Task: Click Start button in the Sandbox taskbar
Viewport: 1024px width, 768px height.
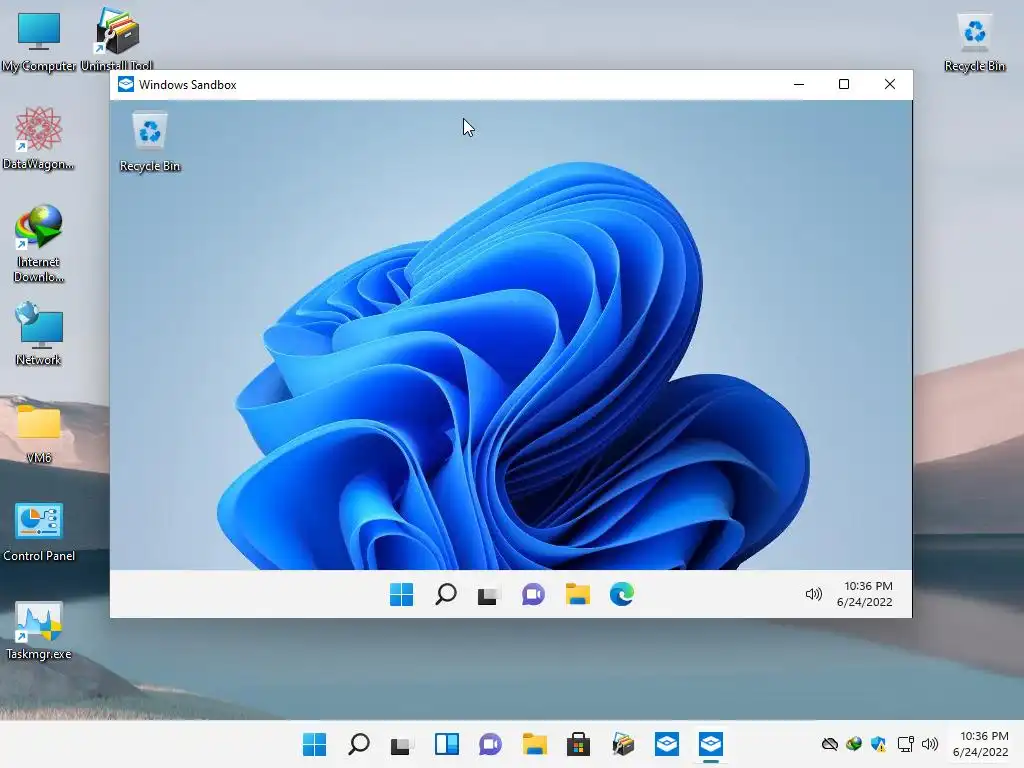Action: coord(401,594)
